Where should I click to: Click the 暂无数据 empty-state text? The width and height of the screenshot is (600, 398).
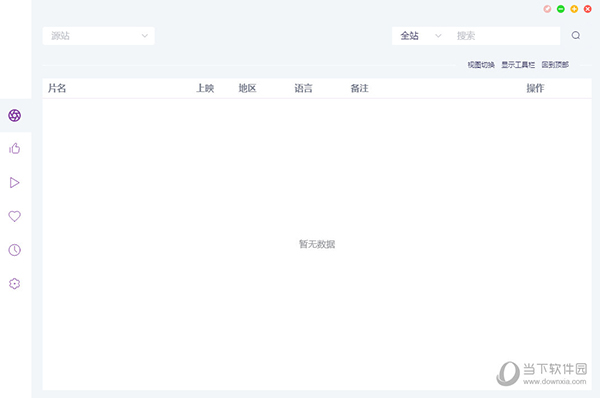pyautogui.click(x=317, y=244)
